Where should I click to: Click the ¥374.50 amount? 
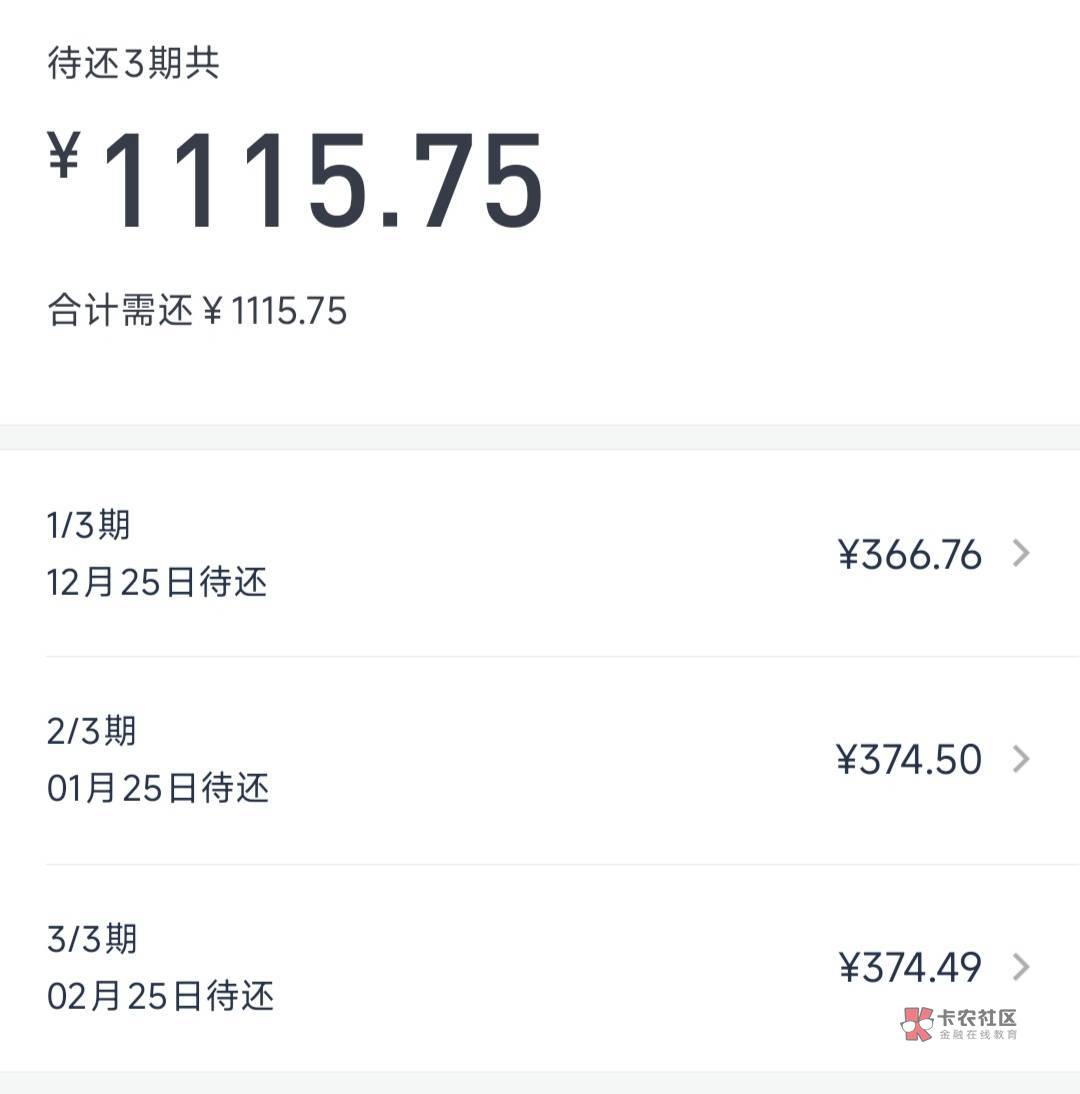[909, 760]
